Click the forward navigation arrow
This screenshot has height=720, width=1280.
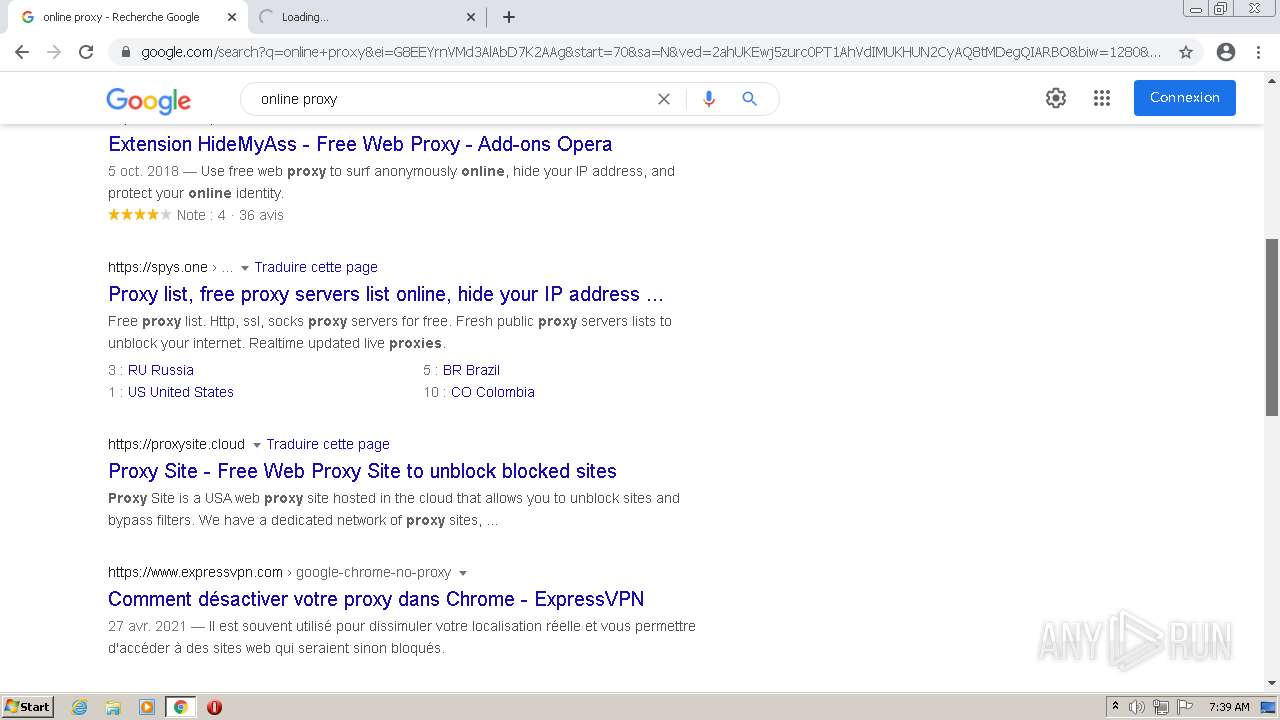coord(54,52)
